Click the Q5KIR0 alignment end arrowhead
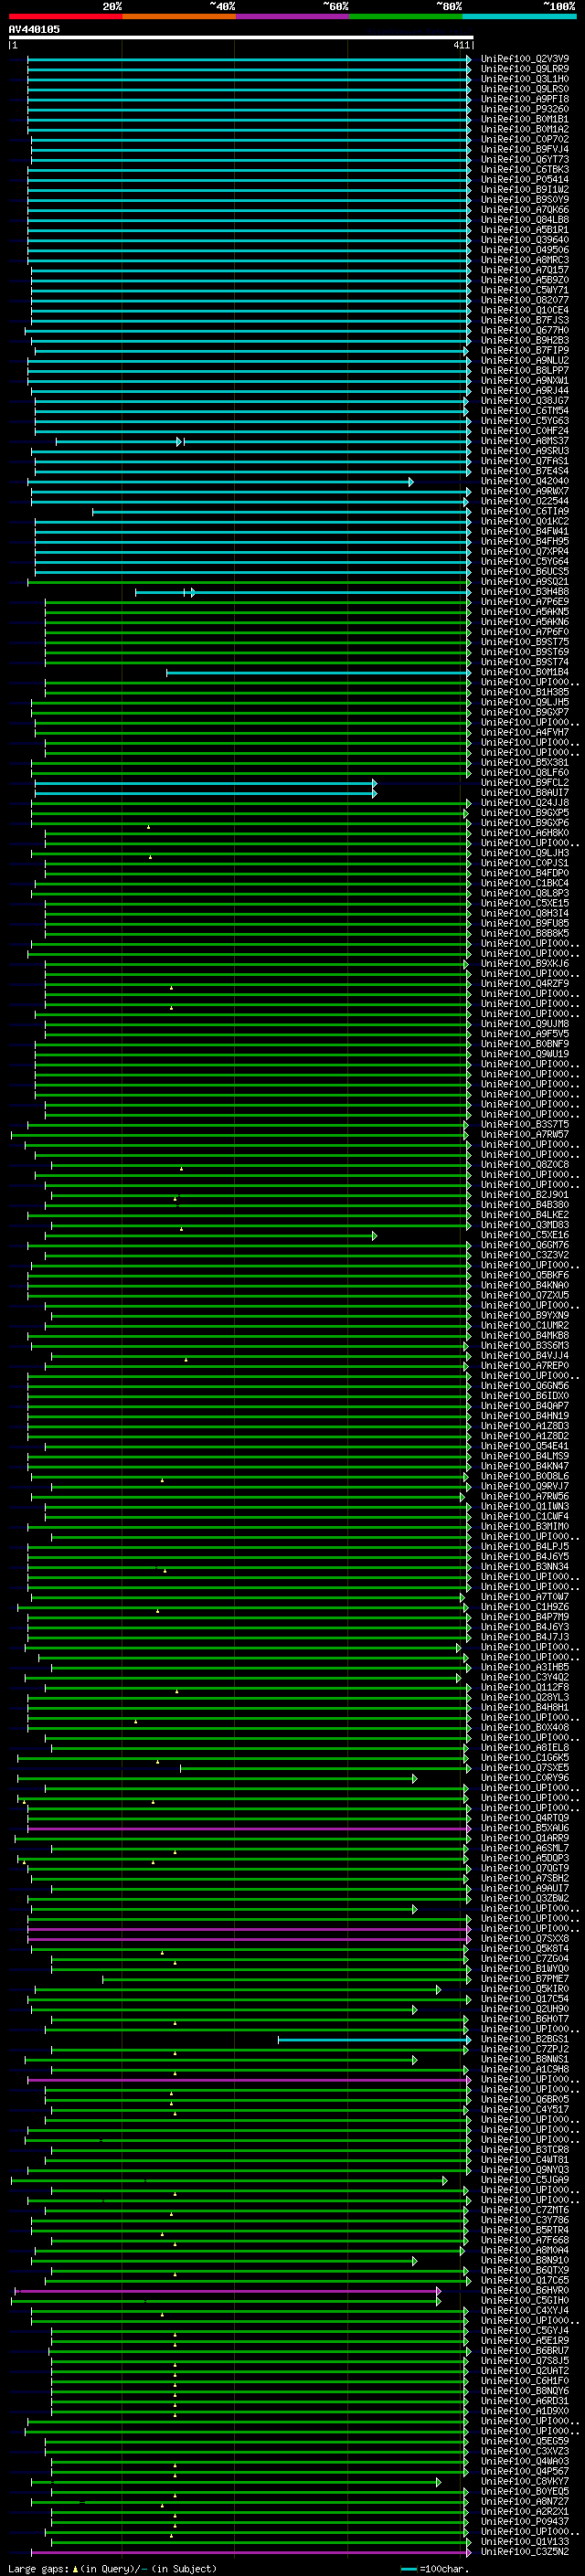The image size is (585, 2576). 438,1990
